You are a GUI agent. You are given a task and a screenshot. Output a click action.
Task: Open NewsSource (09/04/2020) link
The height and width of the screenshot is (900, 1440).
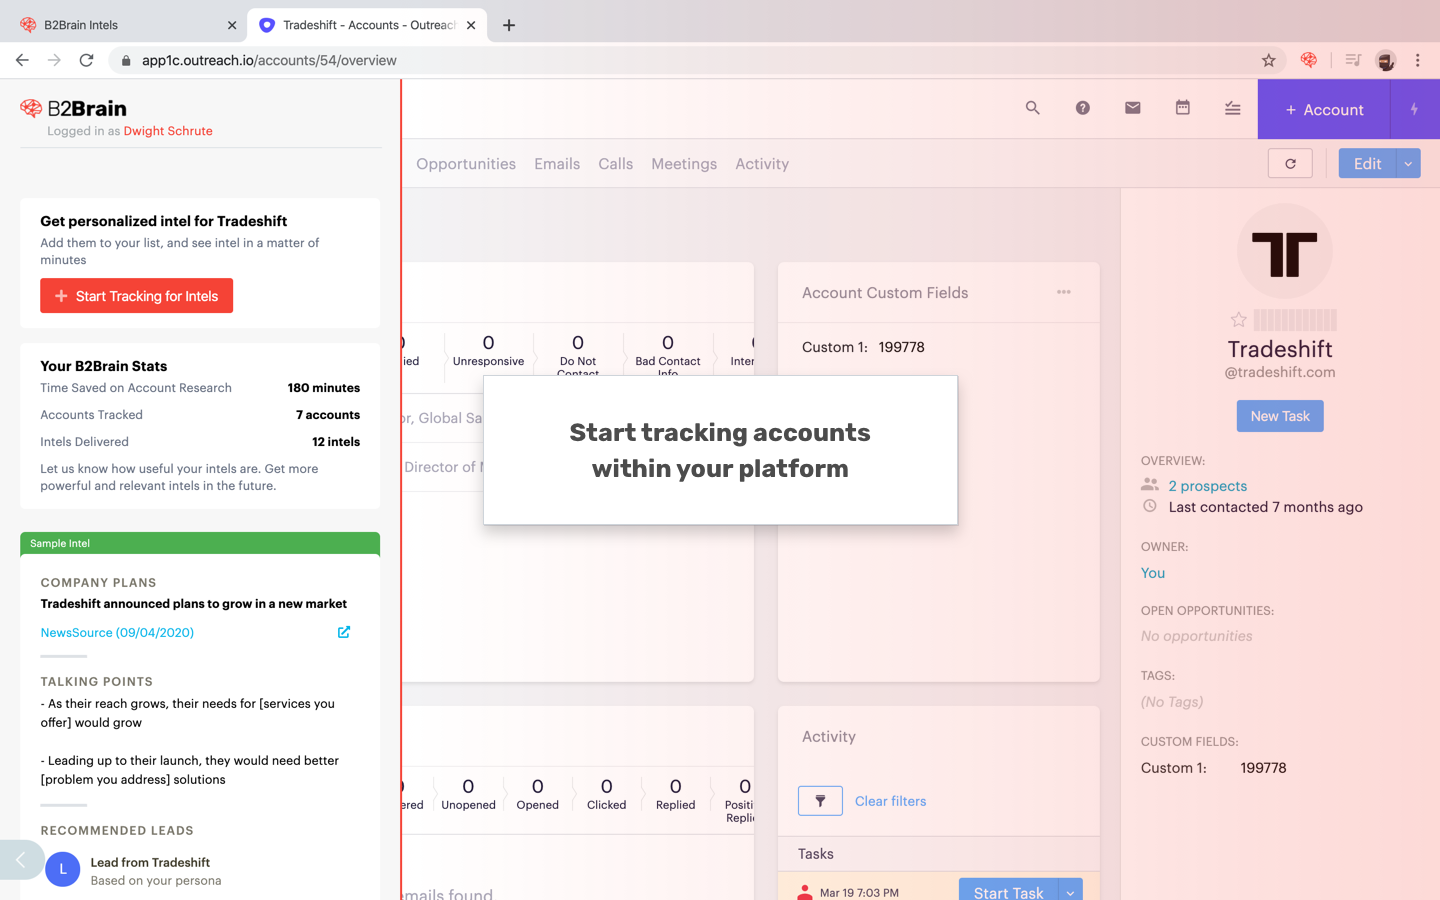tap(117, 633)
